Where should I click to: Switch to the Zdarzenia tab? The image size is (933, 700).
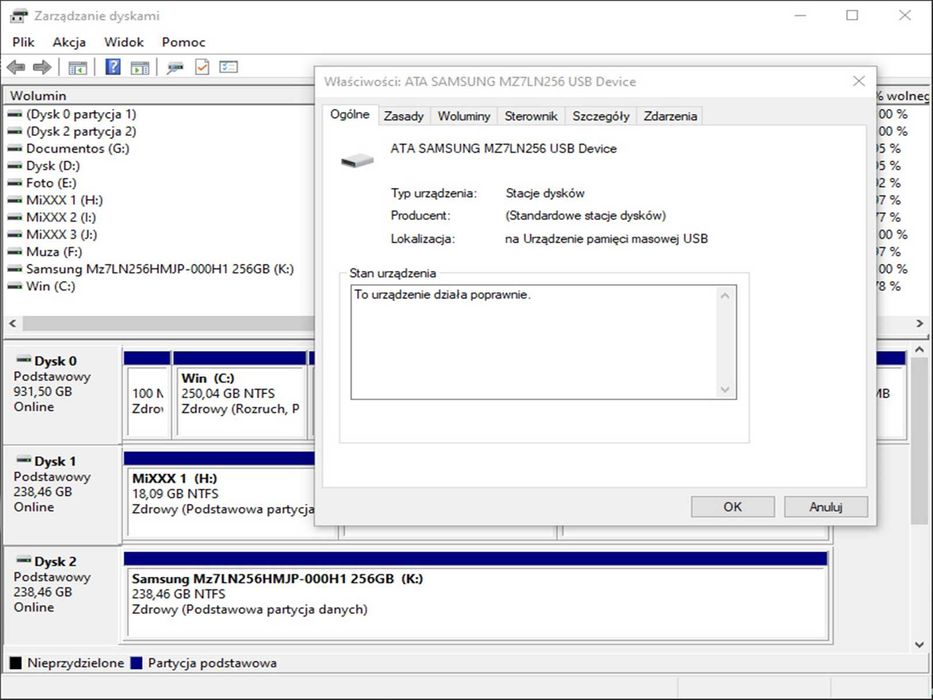670,116
